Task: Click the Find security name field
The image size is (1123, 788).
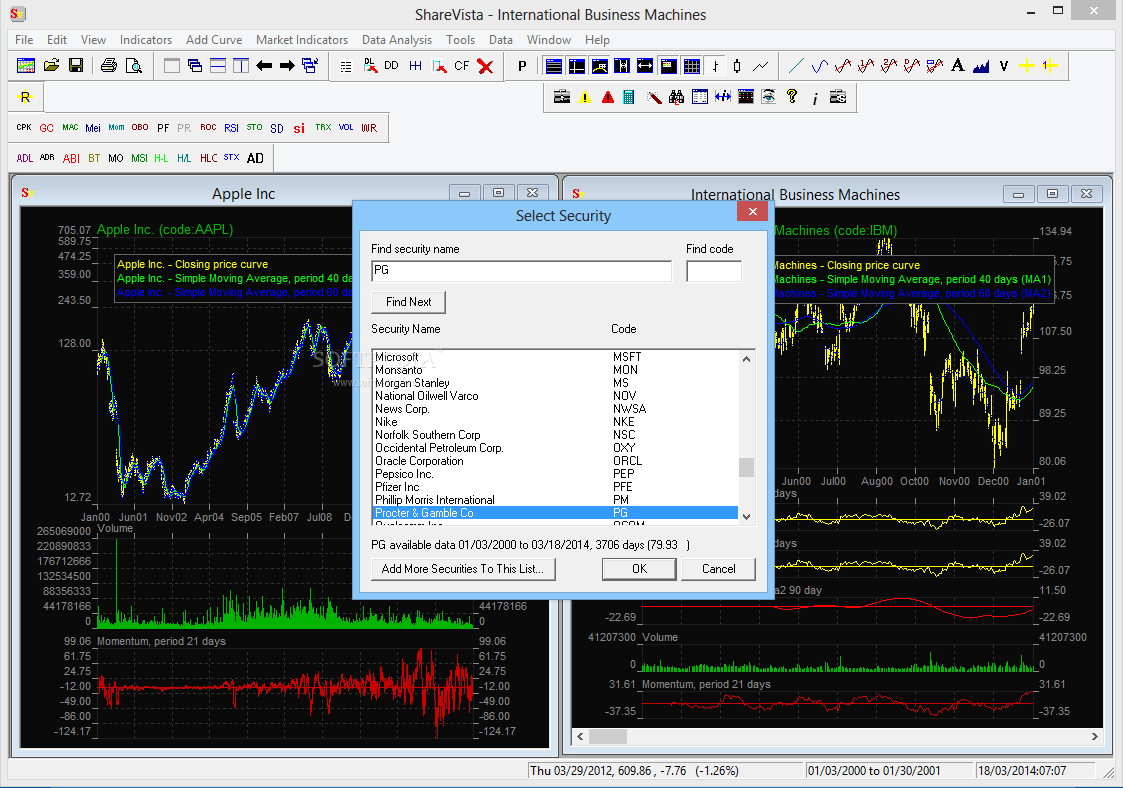Action: click(x=521, y=271)
